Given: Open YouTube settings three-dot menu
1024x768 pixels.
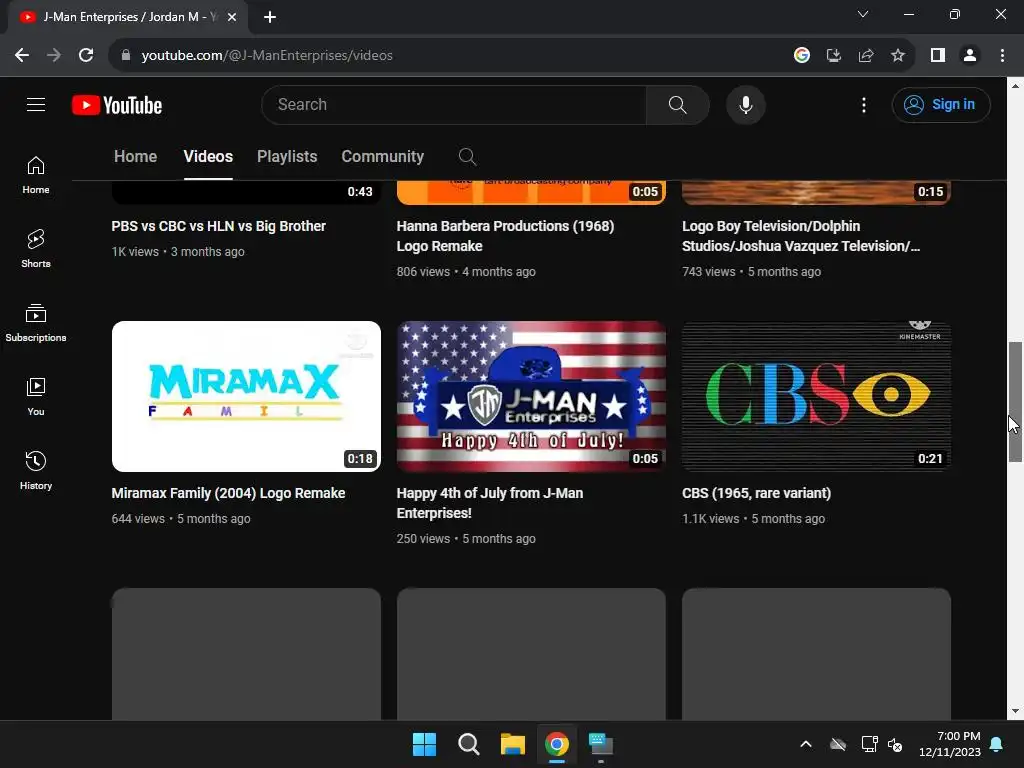Looking at the screenshot, I should 863,104.
